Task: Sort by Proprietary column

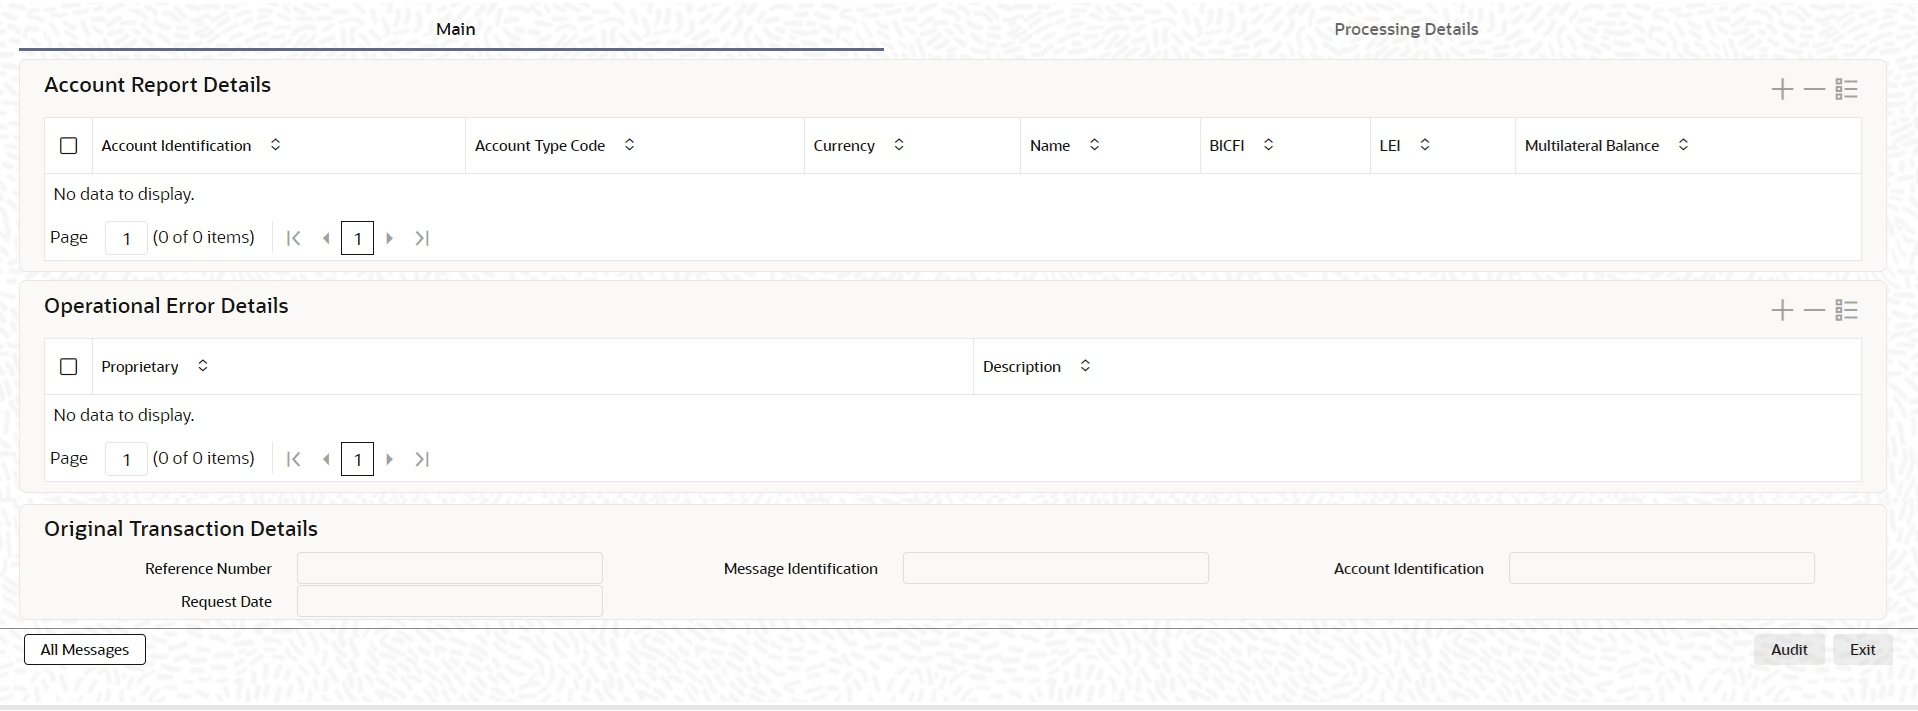Action: point(203,366)
